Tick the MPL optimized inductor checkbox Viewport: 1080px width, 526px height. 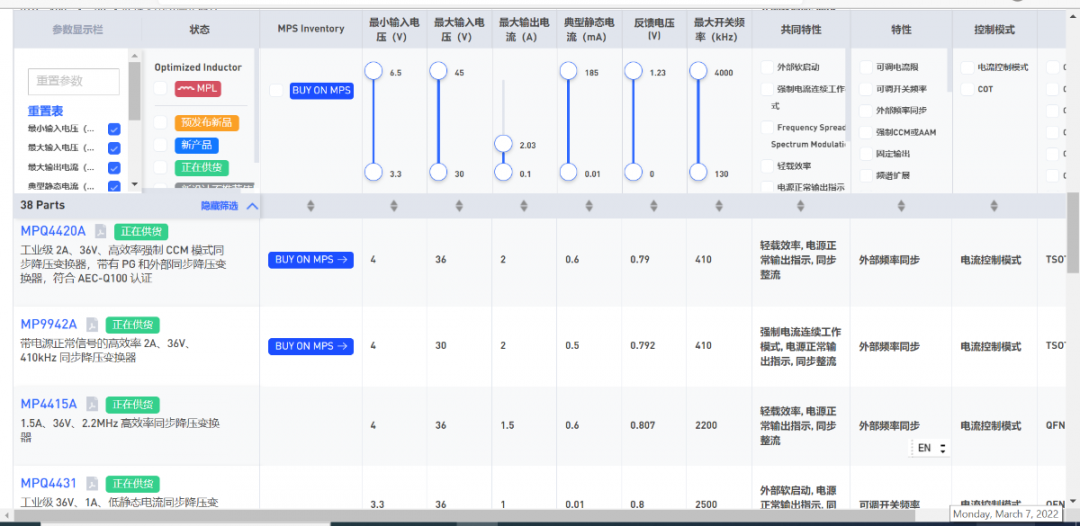point(160,88)
